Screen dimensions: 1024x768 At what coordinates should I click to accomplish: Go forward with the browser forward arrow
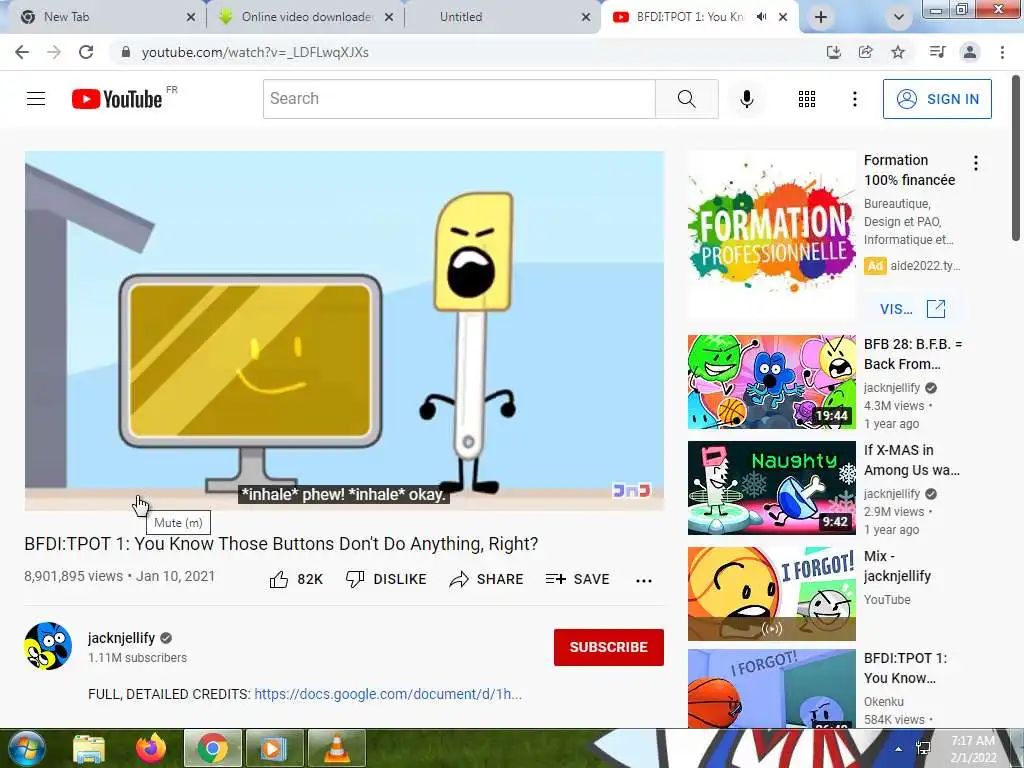54,52
